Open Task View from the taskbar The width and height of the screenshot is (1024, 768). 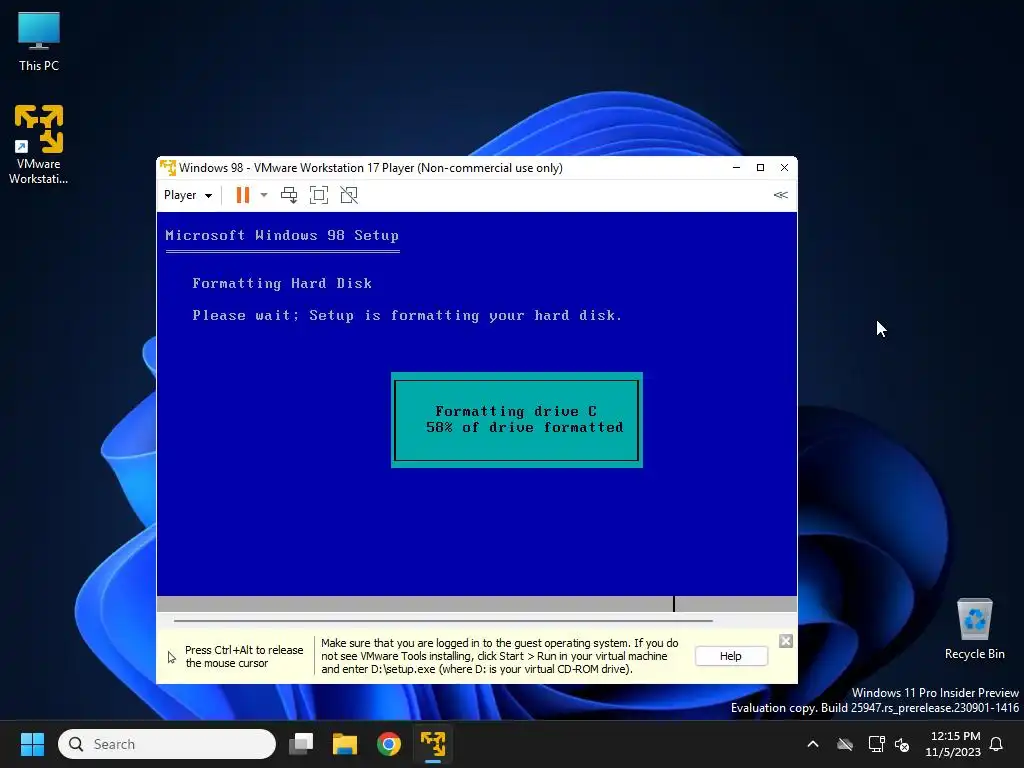click(301, 744)
